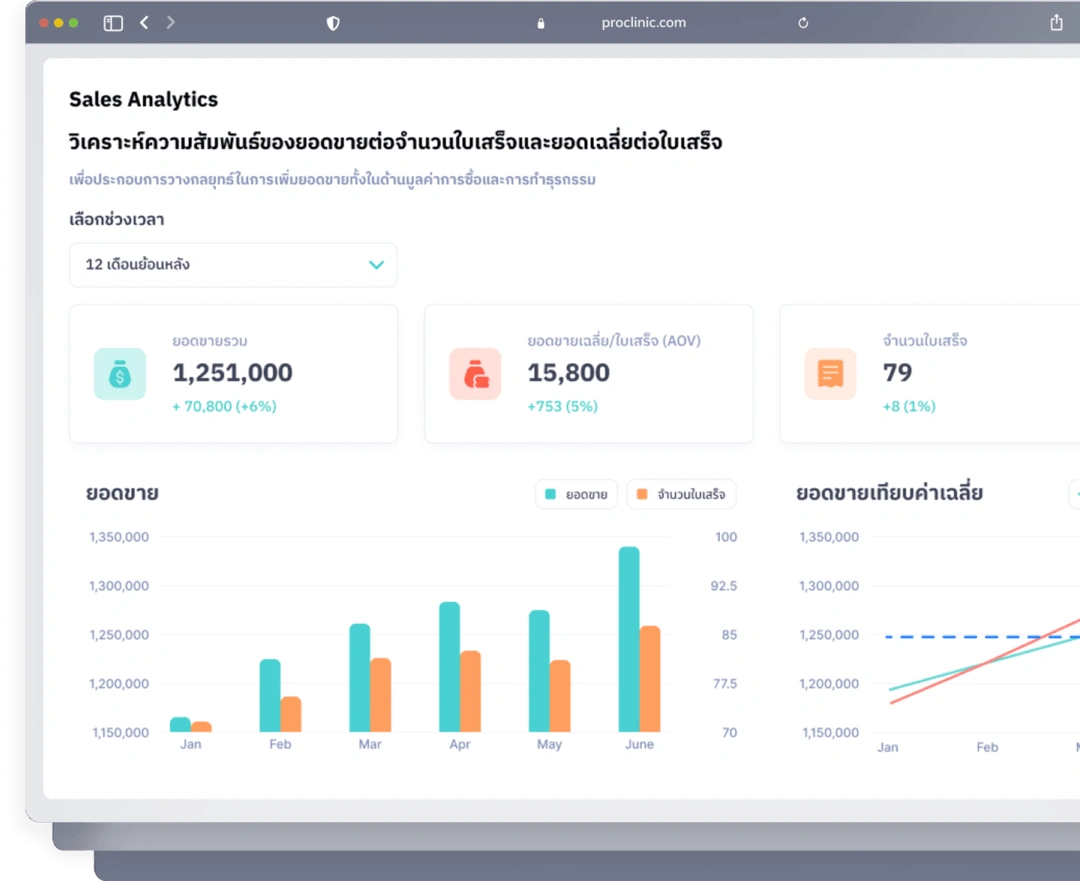Open the ยอดขายรวม 1,251,000 summary card
The width and height of the screenshot is (1080, 881).
(x=233, y=374)
